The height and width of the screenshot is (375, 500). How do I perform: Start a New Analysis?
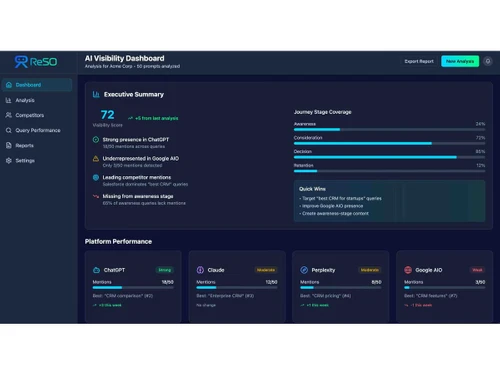pyautogui.click(x=460, y=61)
